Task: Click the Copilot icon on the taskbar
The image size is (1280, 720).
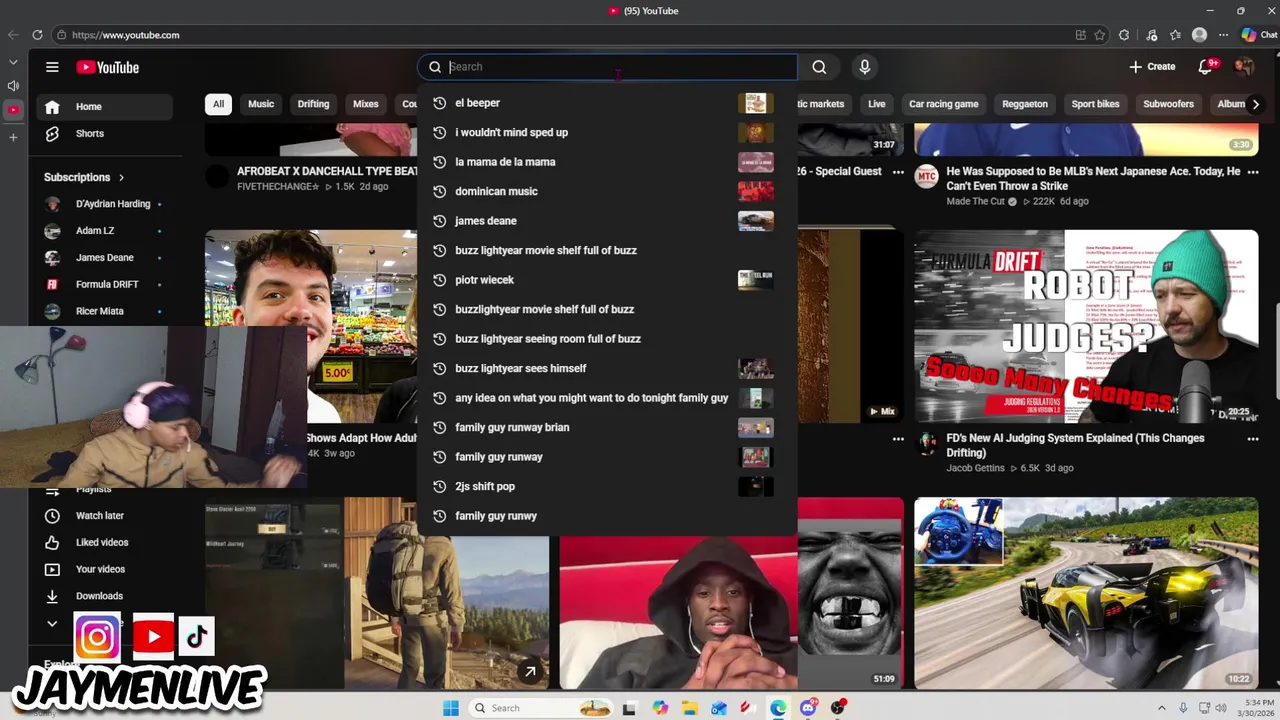Action: 660,708
